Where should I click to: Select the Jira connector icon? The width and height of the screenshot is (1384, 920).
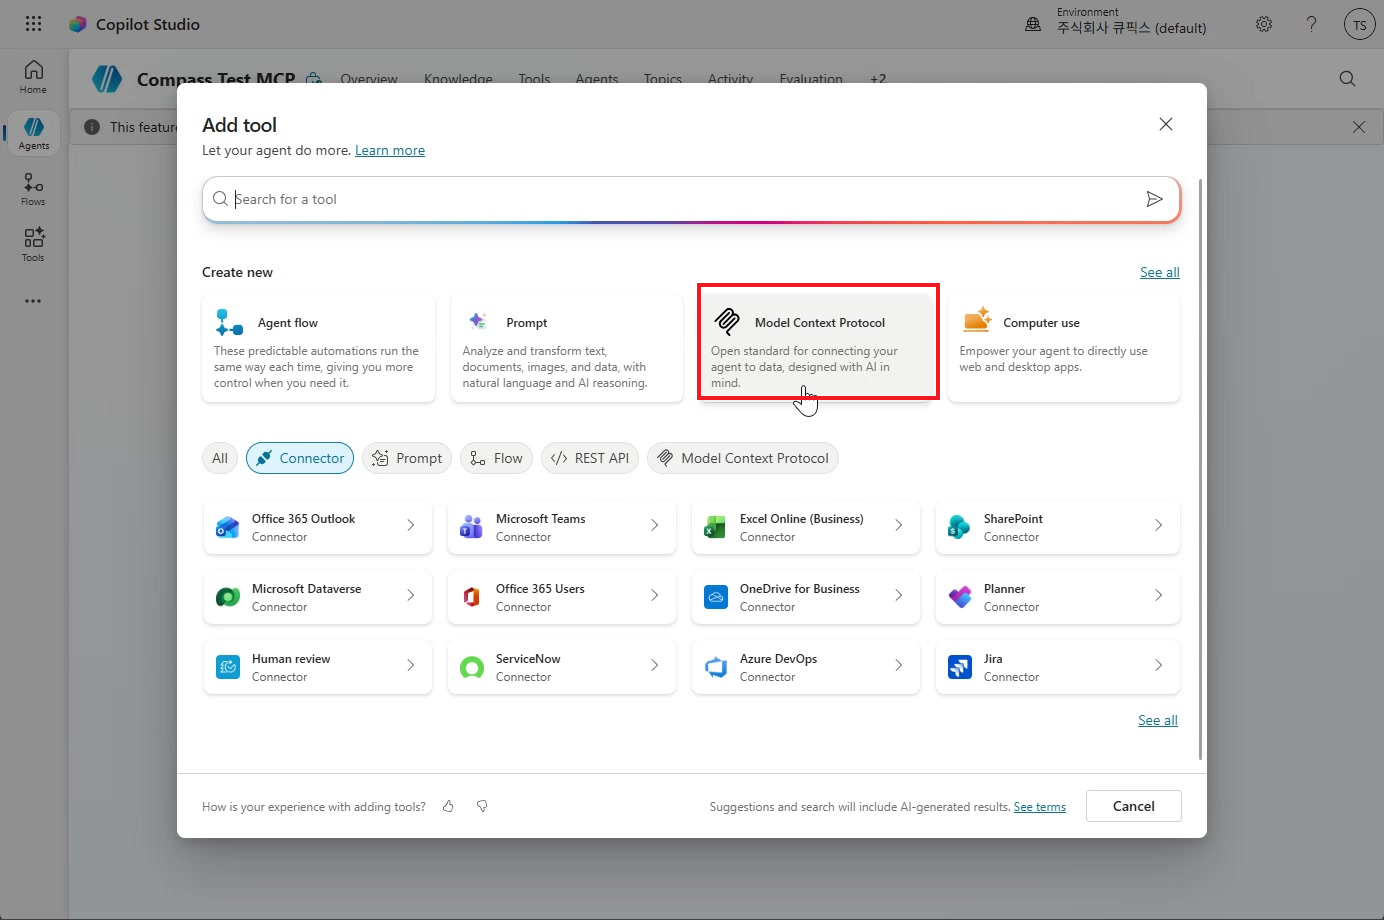click(960, 667)
